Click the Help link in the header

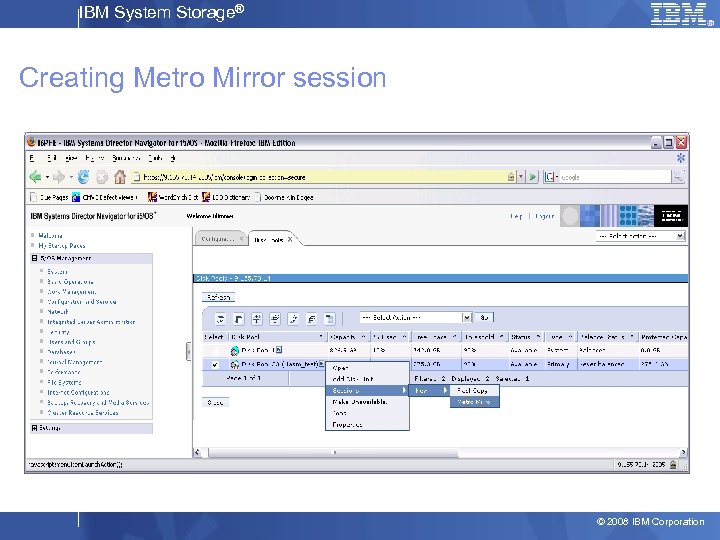517,216
